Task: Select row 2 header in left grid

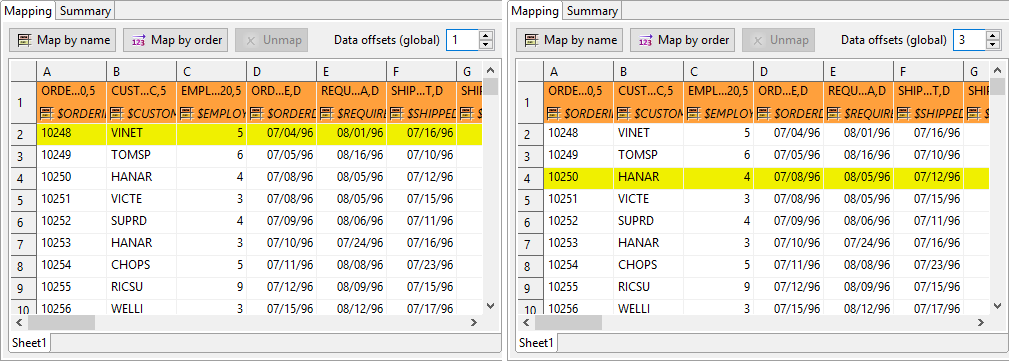Action: pos(24,134)
